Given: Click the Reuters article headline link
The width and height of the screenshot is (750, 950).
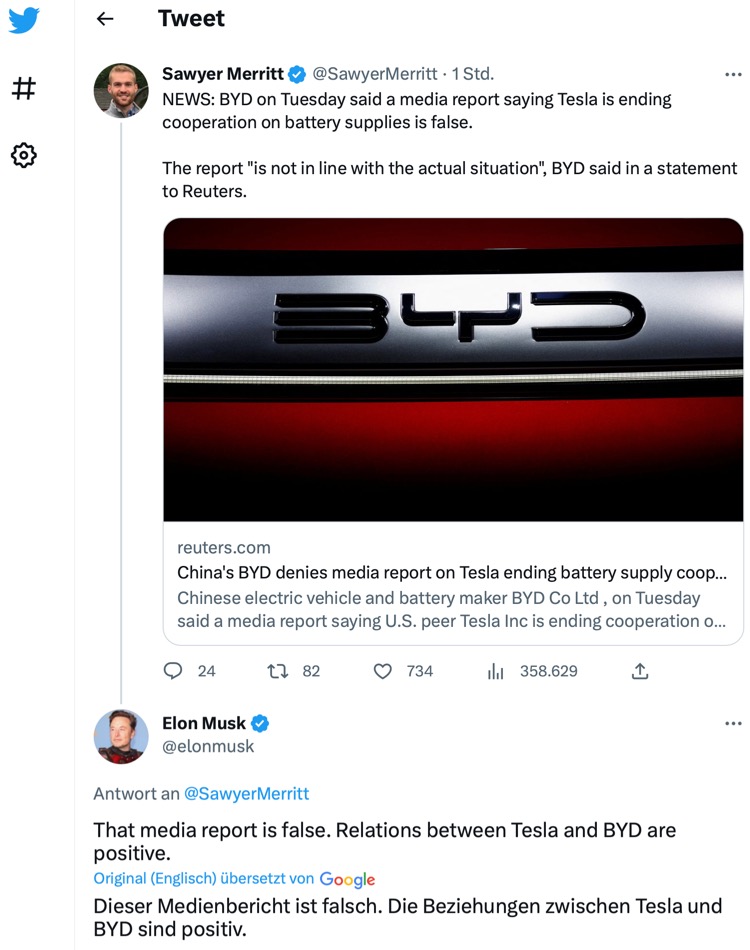Looking at the screenshot, I should click(452, 573).
